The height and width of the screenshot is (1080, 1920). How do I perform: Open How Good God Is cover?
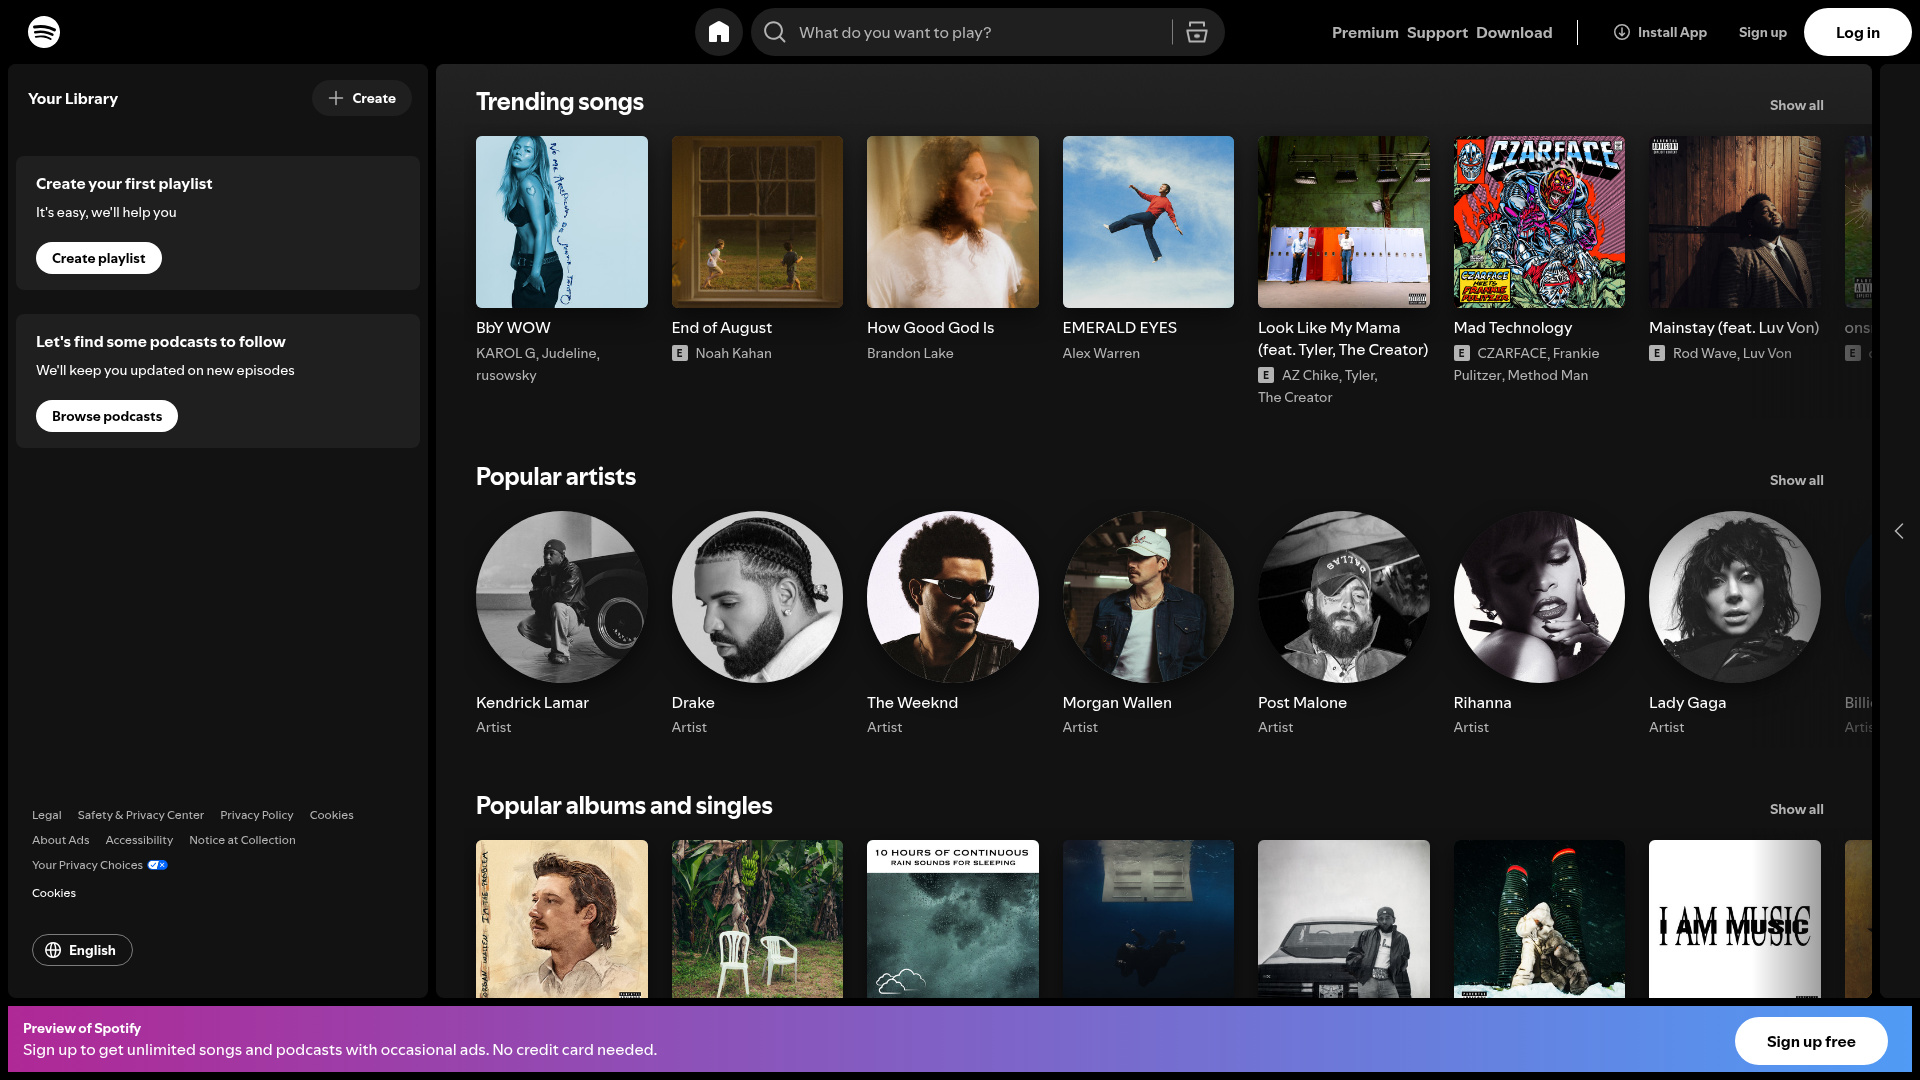tap(953, 222)
